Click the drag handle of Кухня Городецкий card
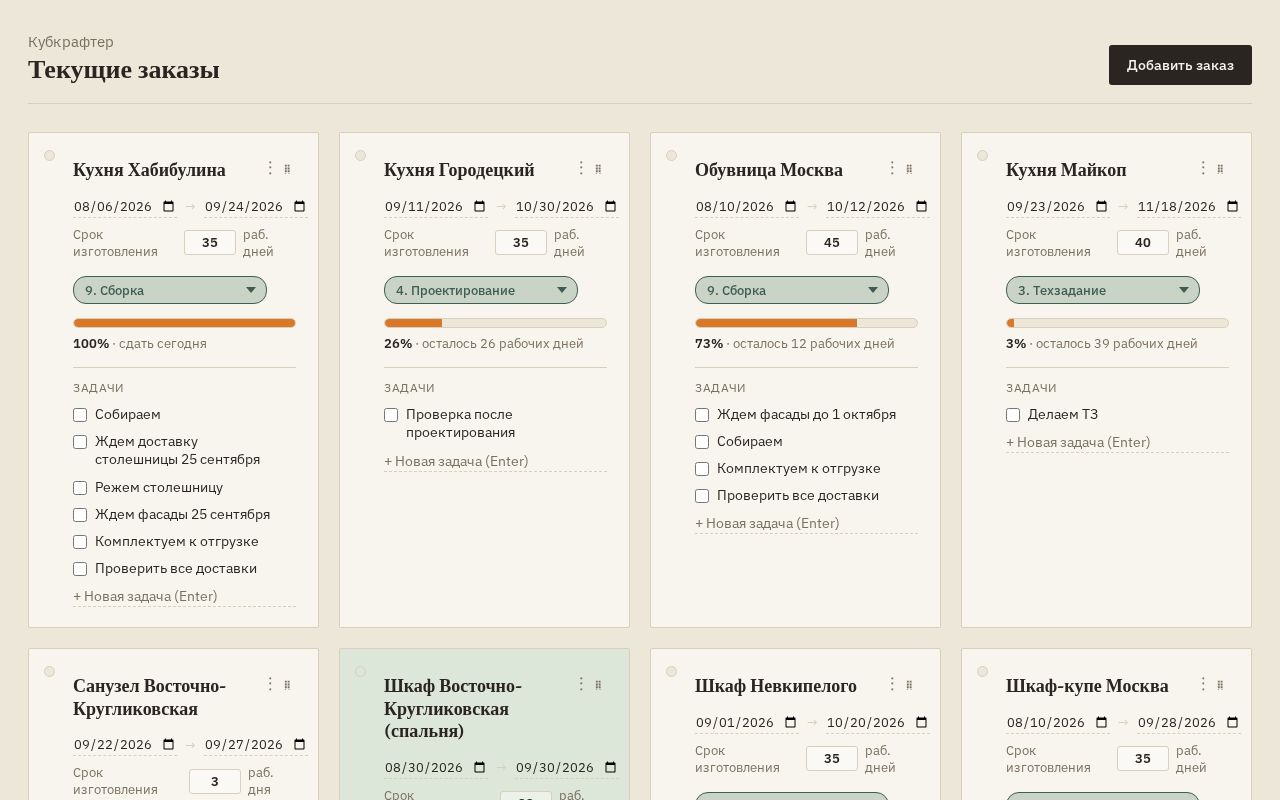Viewport: 1280px width, 800px height. (598, 169)
